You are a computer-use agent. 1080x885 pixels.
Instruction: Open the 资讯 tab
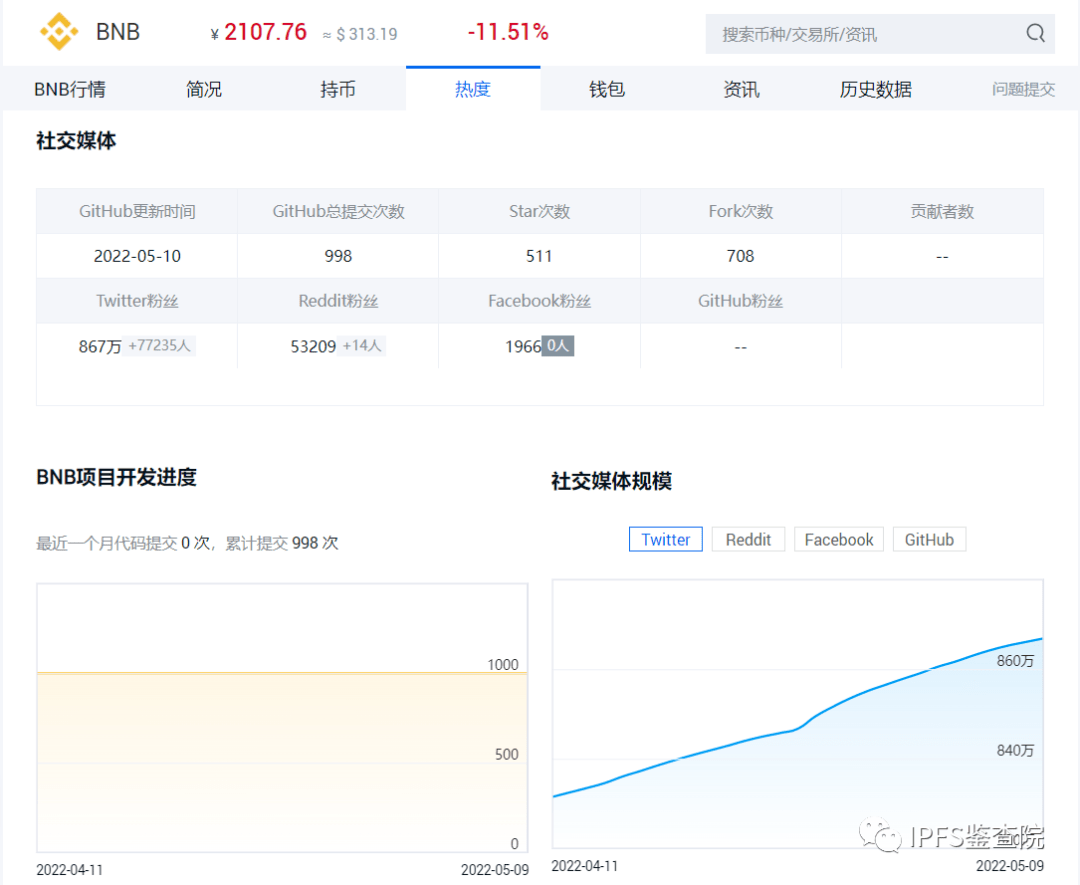(741, 89)
